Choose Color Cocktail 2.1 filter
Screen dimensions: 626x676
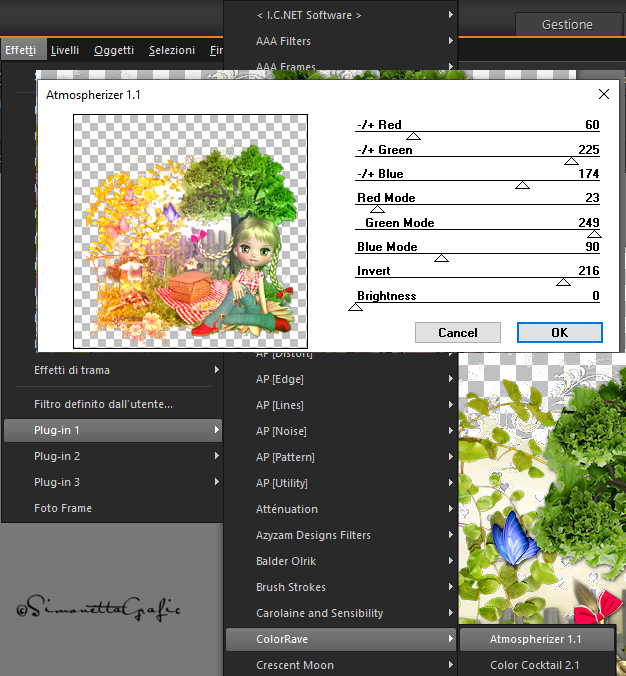point(536,665)
